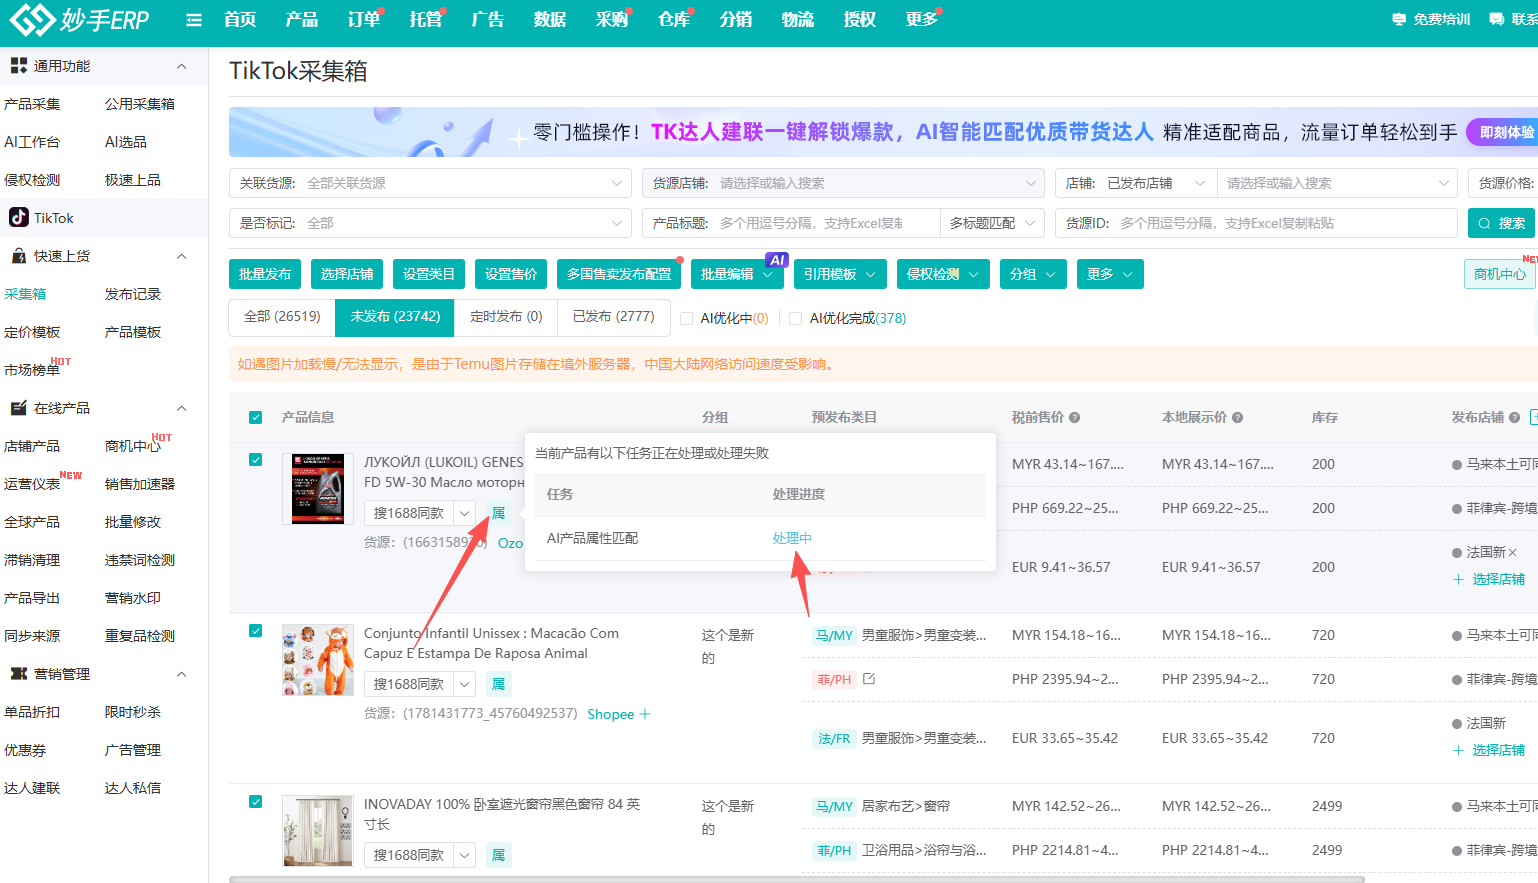Click the 属 icon for Conjunto Infantil product
Viewport: 1538px width, 883px height.
coord(498,684)
